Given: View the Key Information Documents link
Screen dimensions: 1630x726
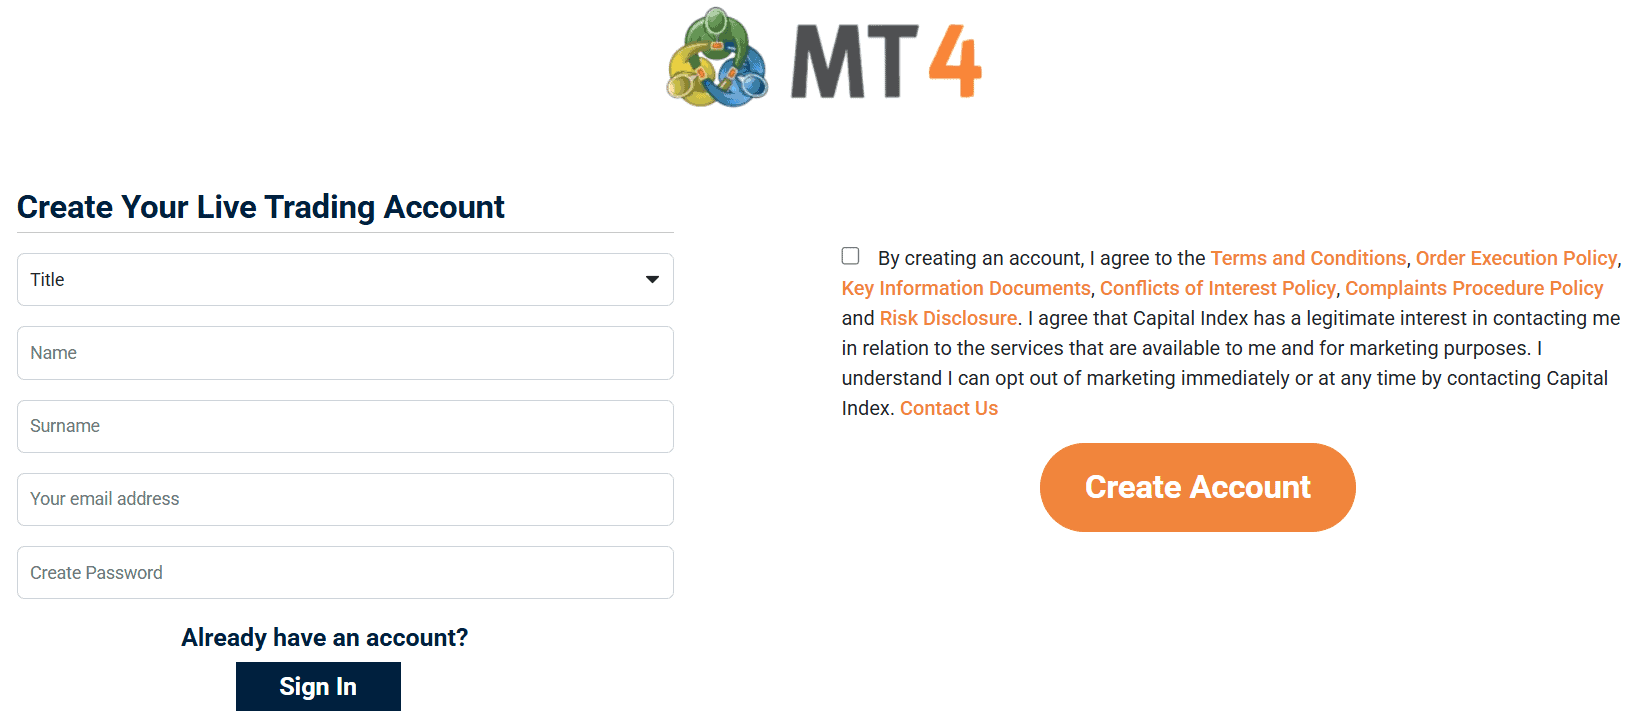Looking at the screenshot, I should (x=966, y=288).
